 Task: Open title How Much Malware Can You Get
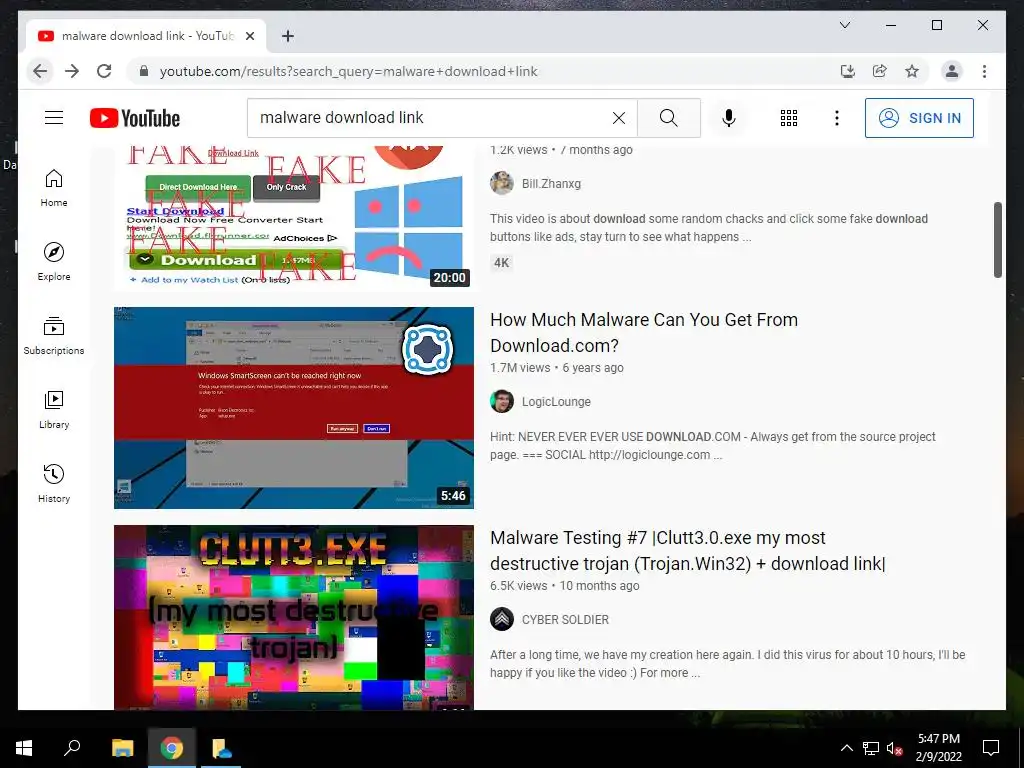(644, 332)
